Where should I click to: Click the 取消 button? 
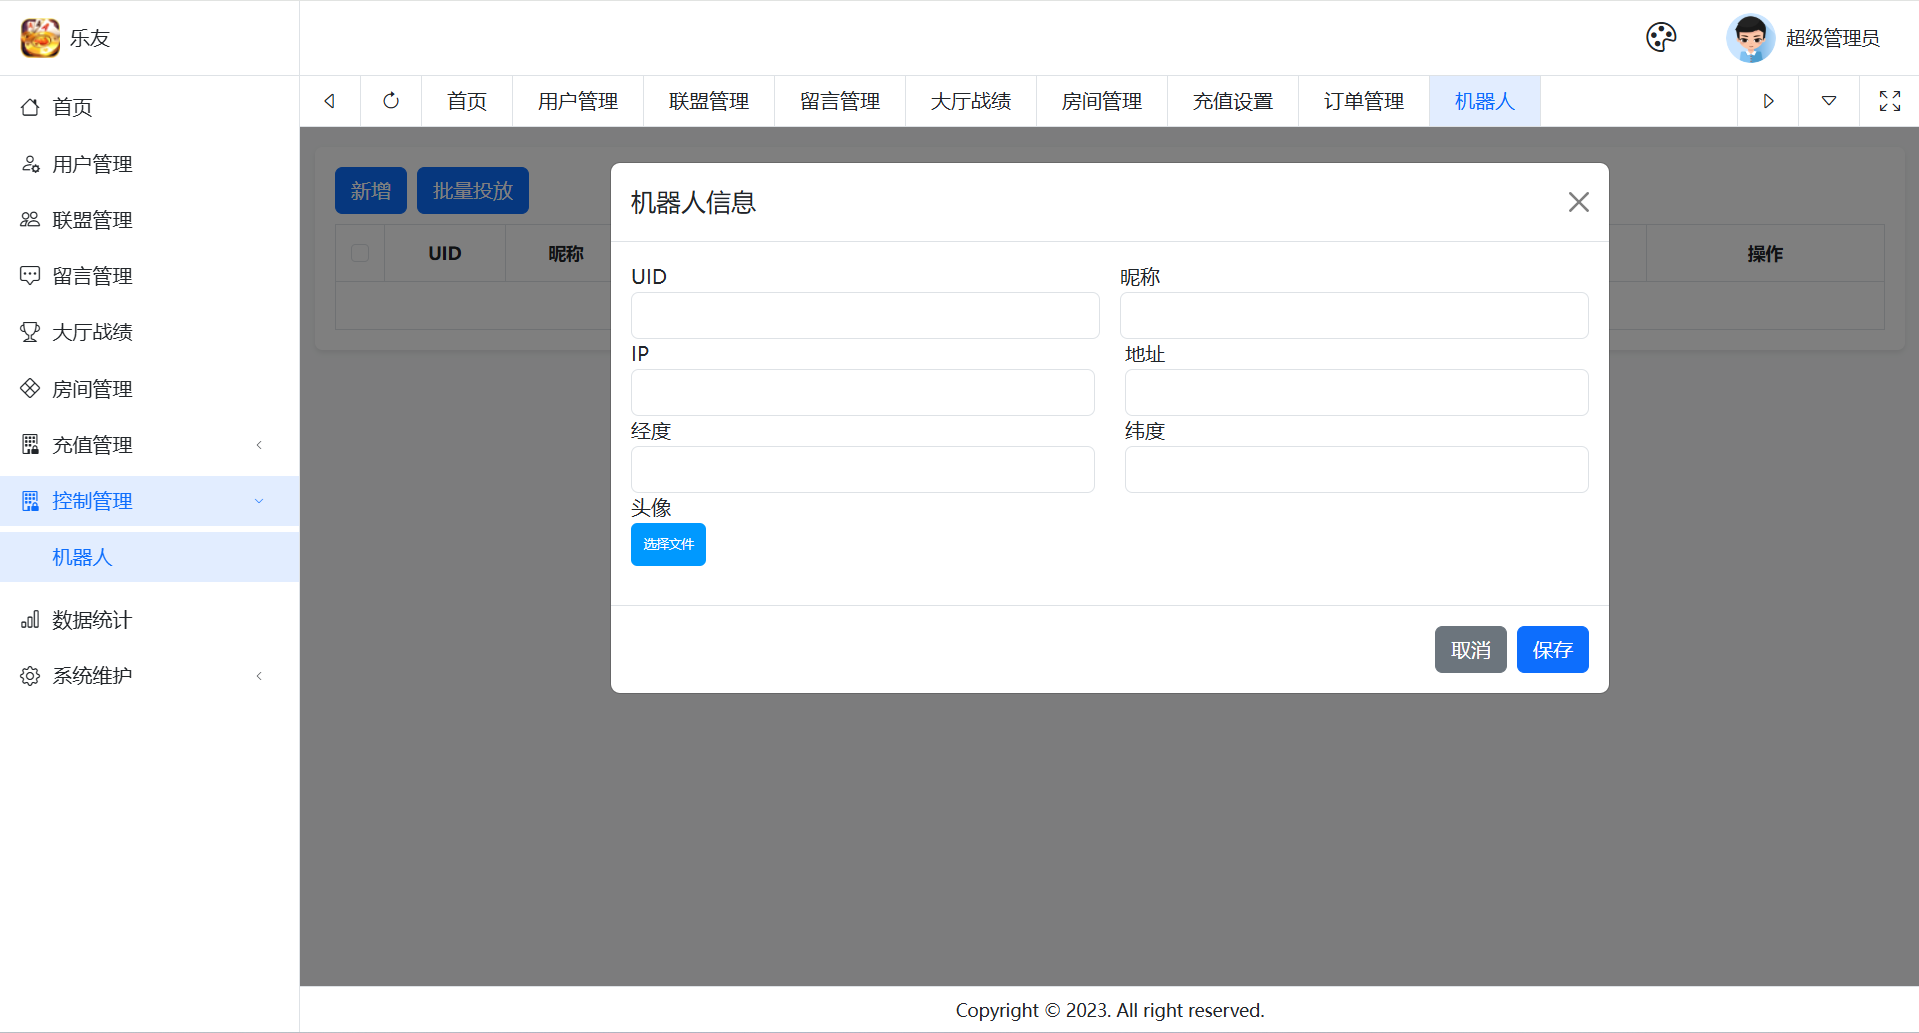(1470, 650)
